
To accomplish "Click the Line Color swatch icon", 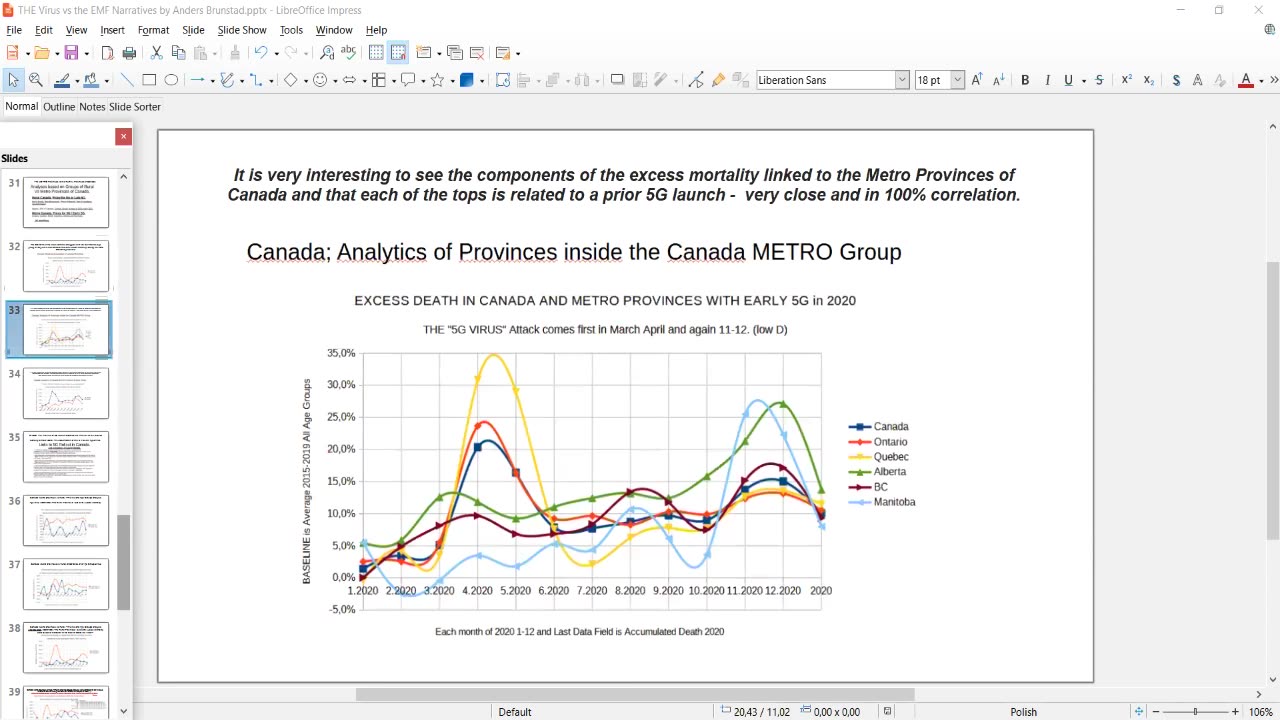I will 62,80.
